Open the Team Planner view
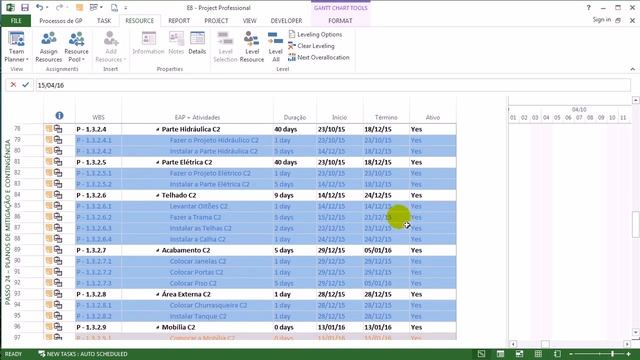This screenshot has height=360, width=640. (x=16, y=47)
